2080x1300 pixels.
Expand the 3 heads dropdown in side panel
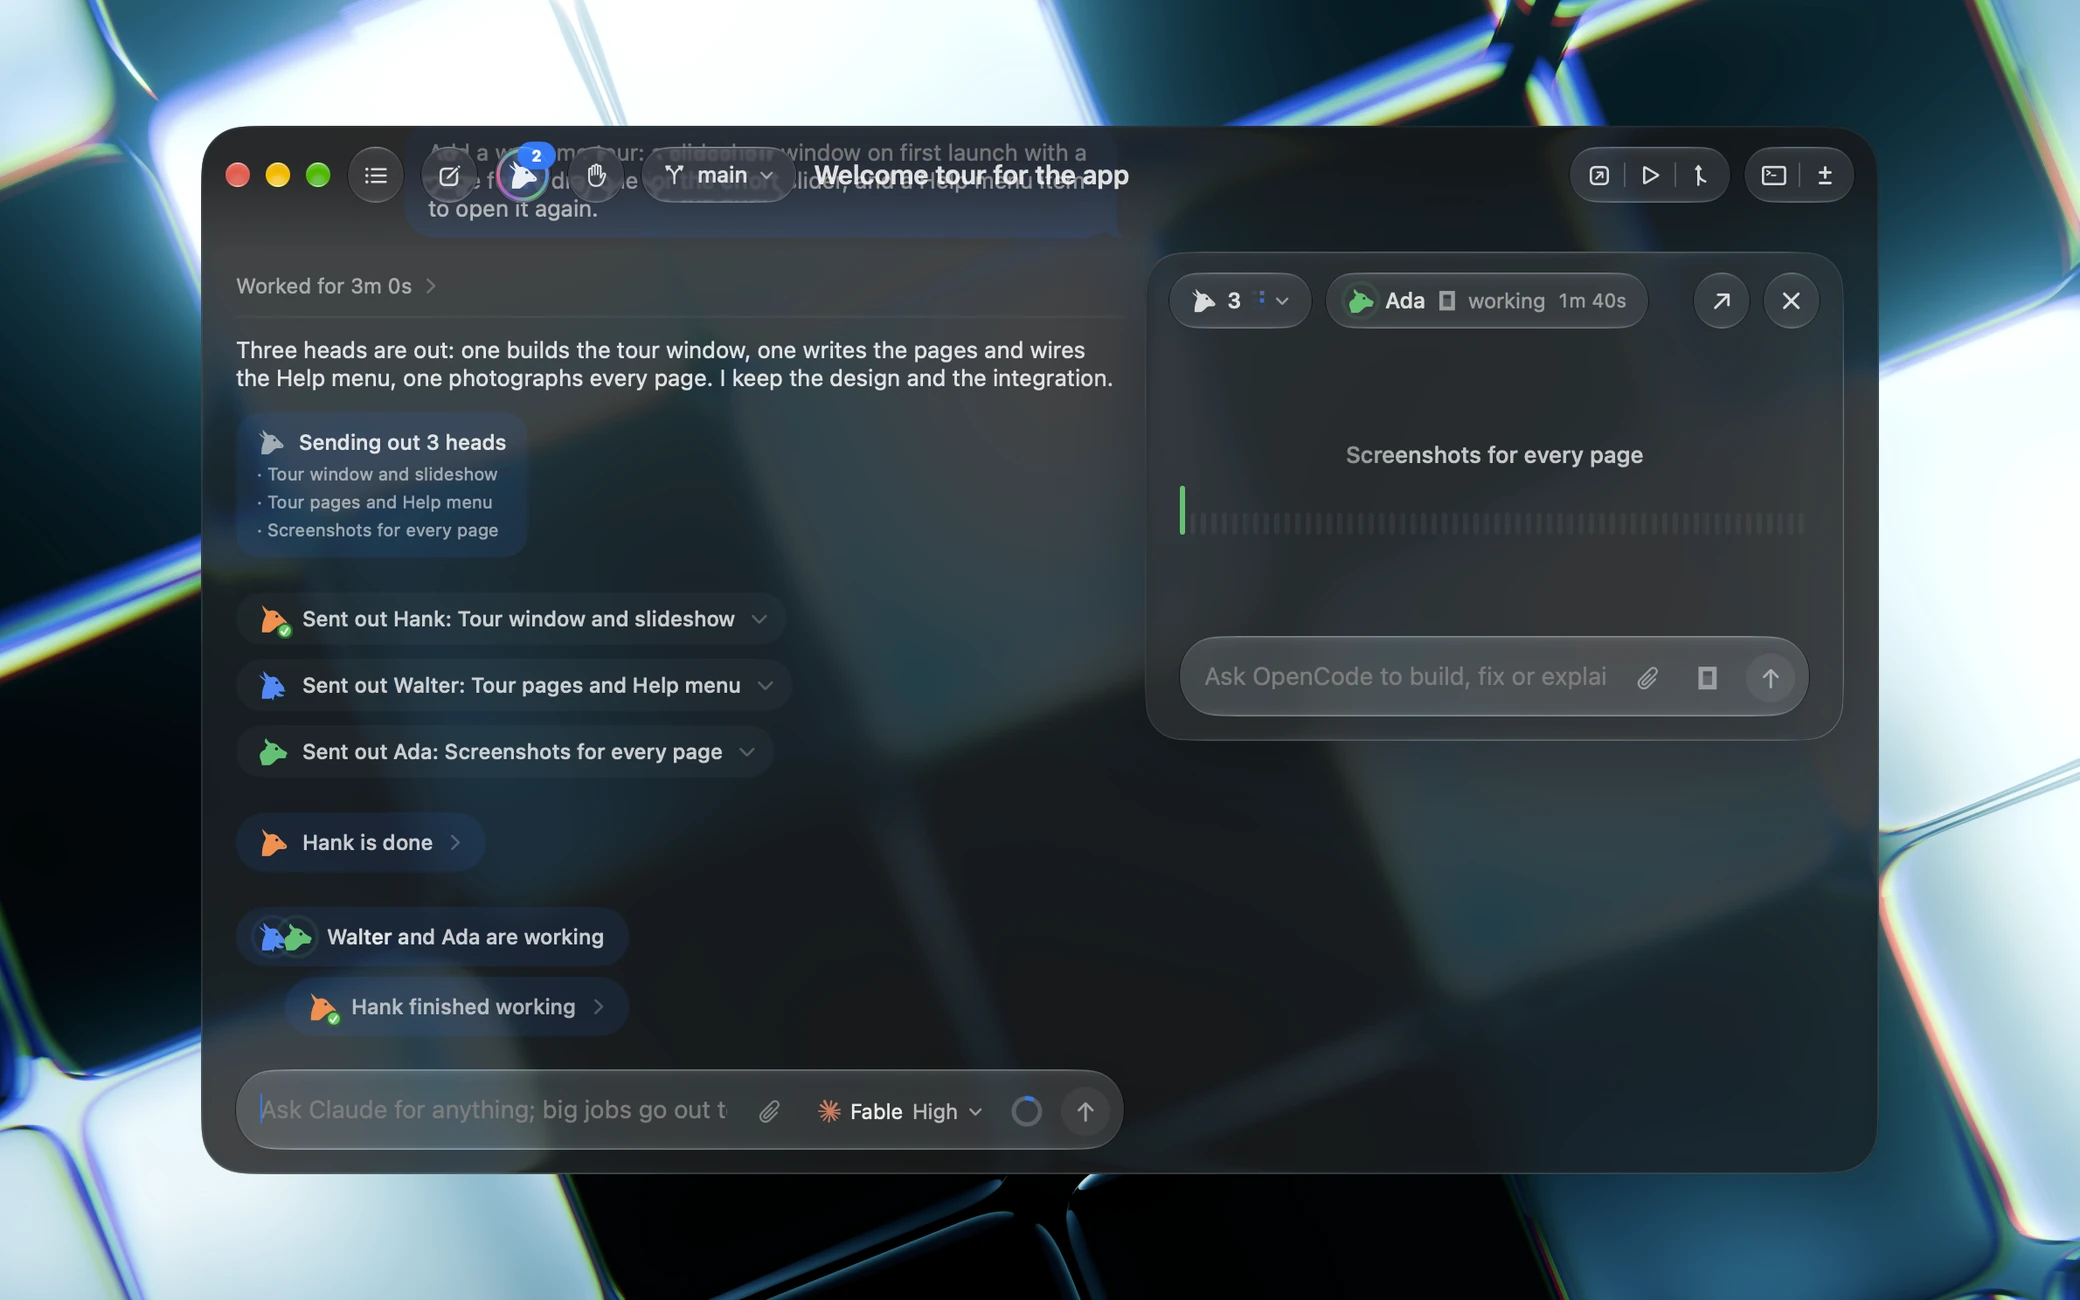click(x=1239, y=300)
